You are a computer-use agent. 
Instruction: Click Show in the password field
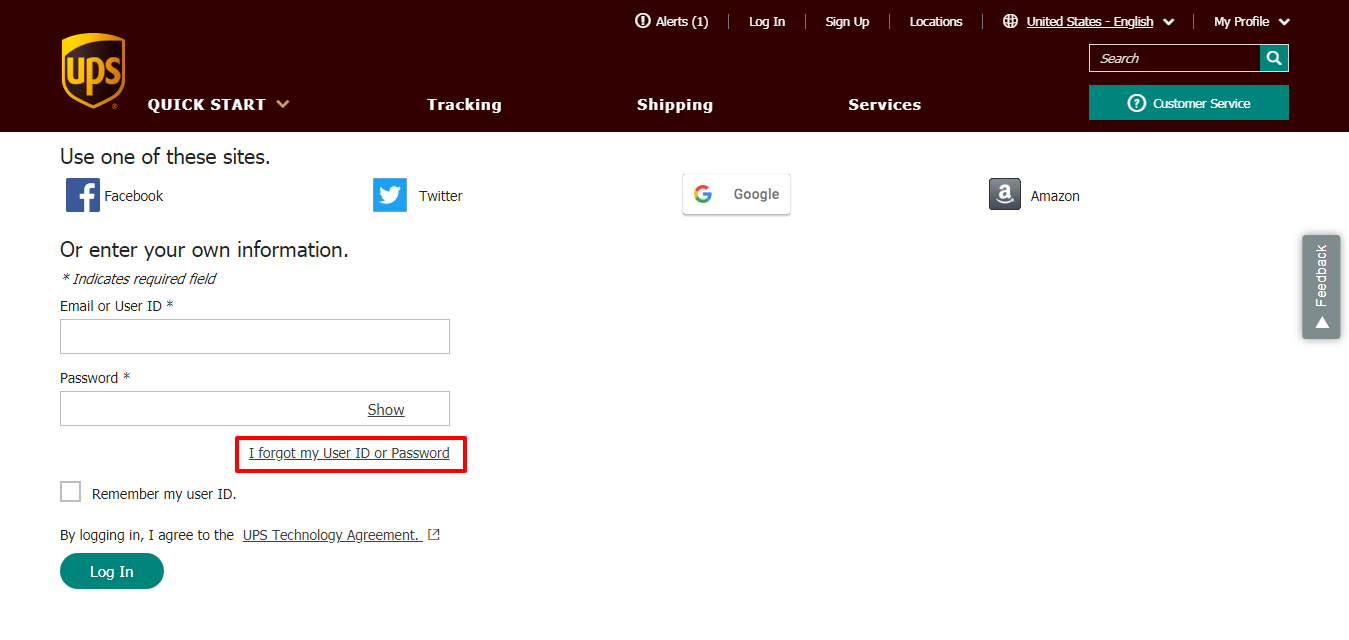coord(386,409)
